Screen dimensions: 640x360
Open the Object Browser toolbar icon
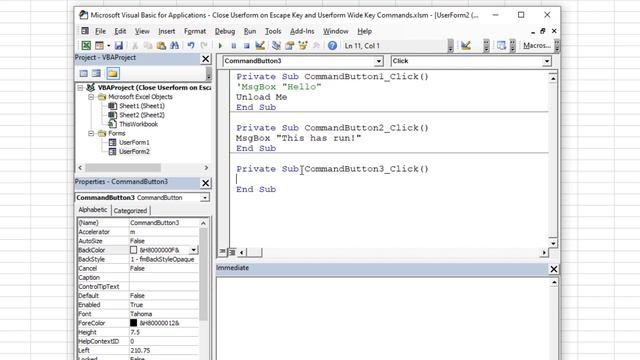[303, 46]
